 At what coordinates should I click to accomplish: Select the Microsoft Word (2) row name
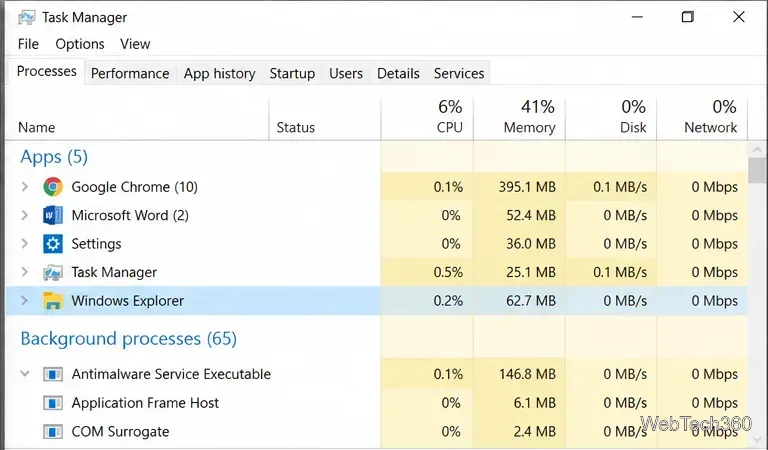pos(130,215)
